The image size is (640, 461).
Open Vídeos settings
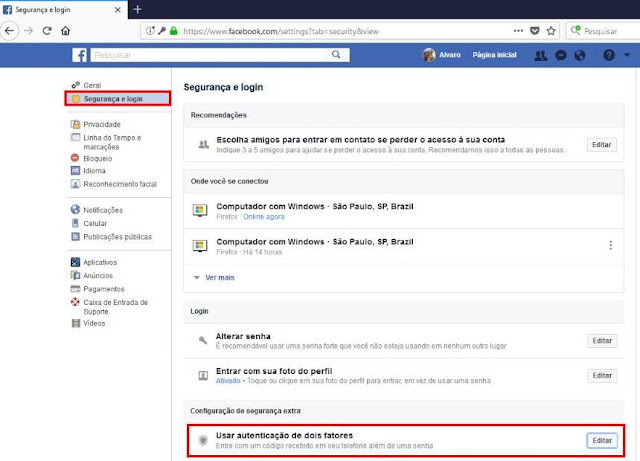coord(94,323)
